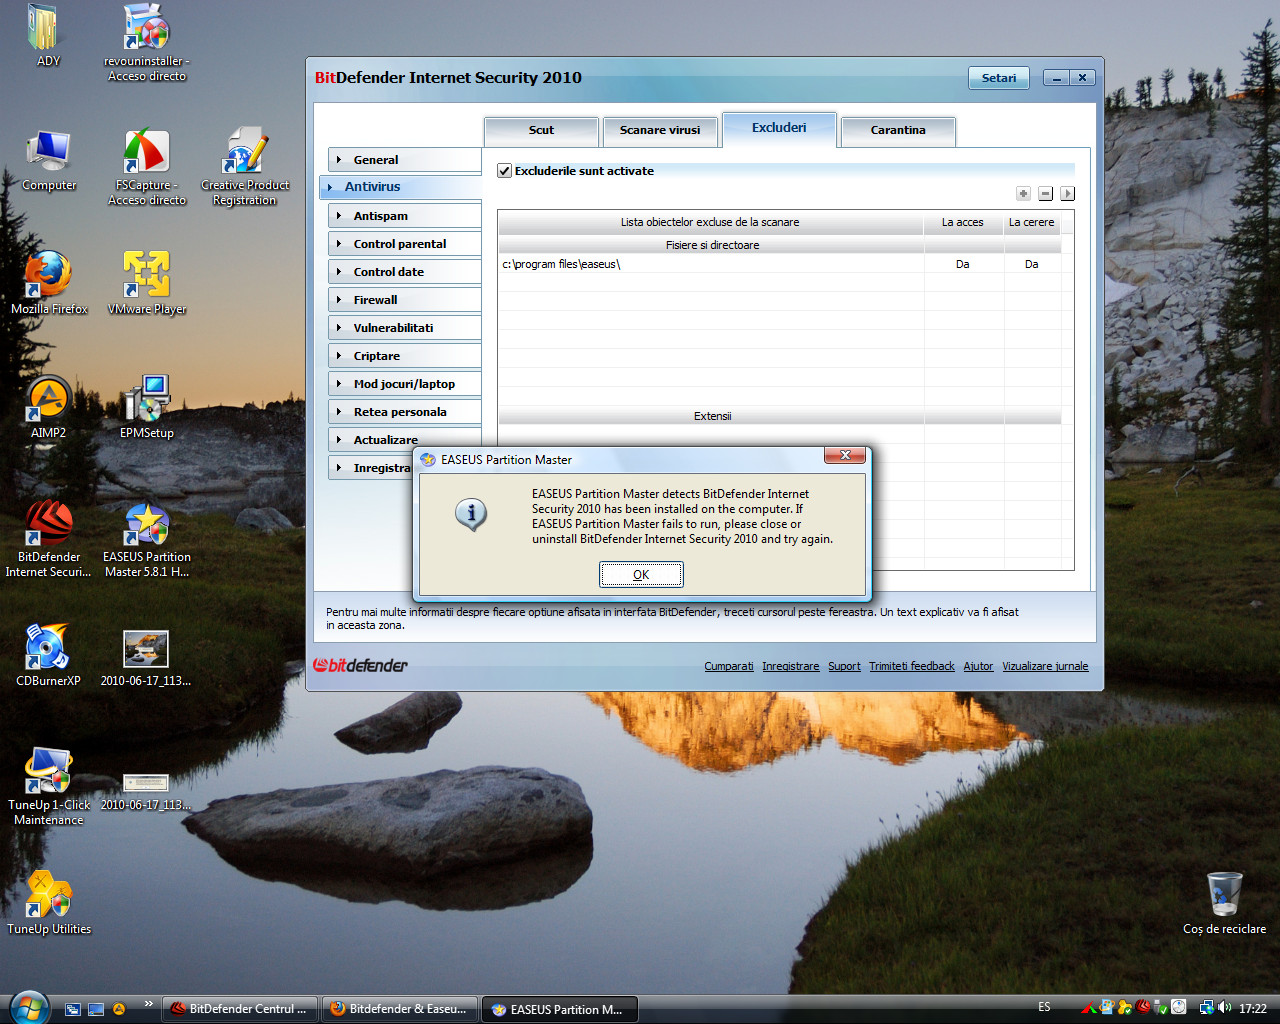Image resolution: width=1280 pixels, height=1024 pixels.
Task: Expand the Control parental section
Action: [x=405, y=244]
